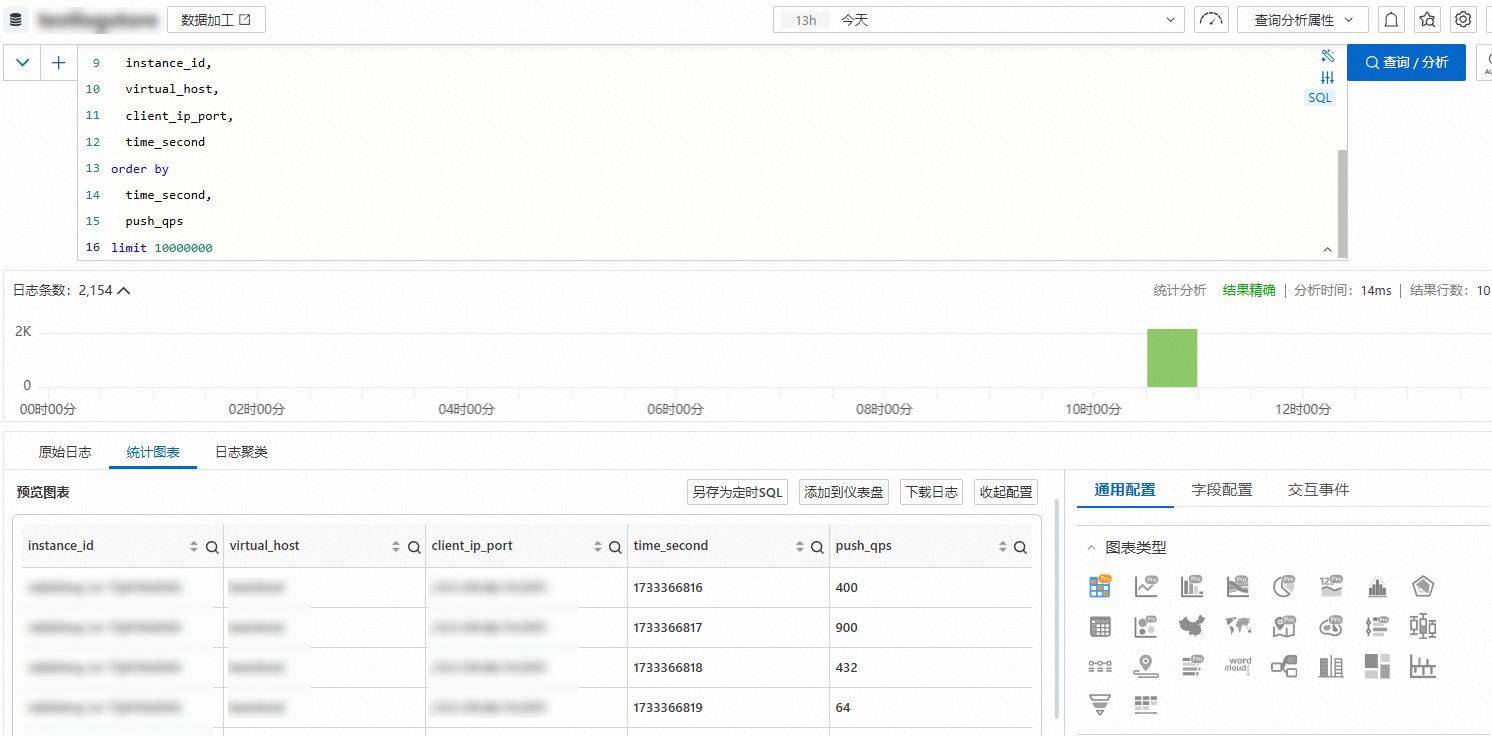This screenshot has height=736, width=1492.
Task: Click the 收起配置 button
Action: (1005, 492)
